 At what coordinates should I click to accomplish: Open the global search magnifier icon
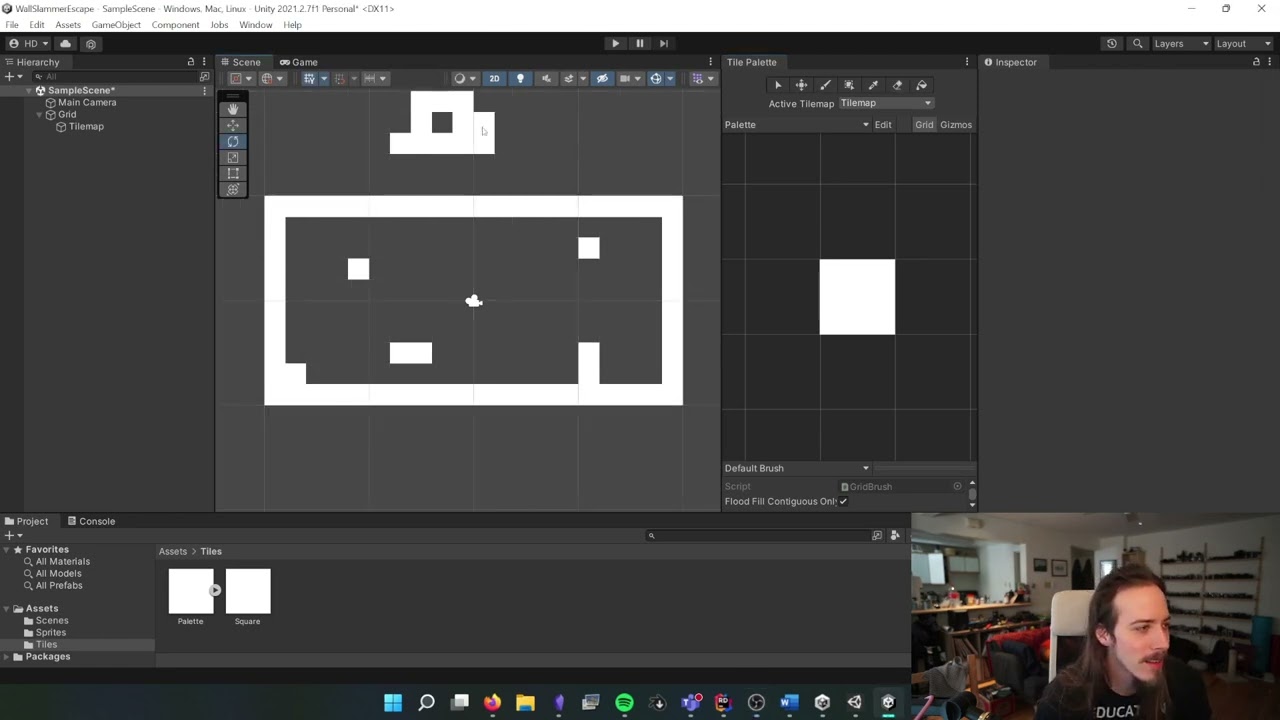(1137, 43)
